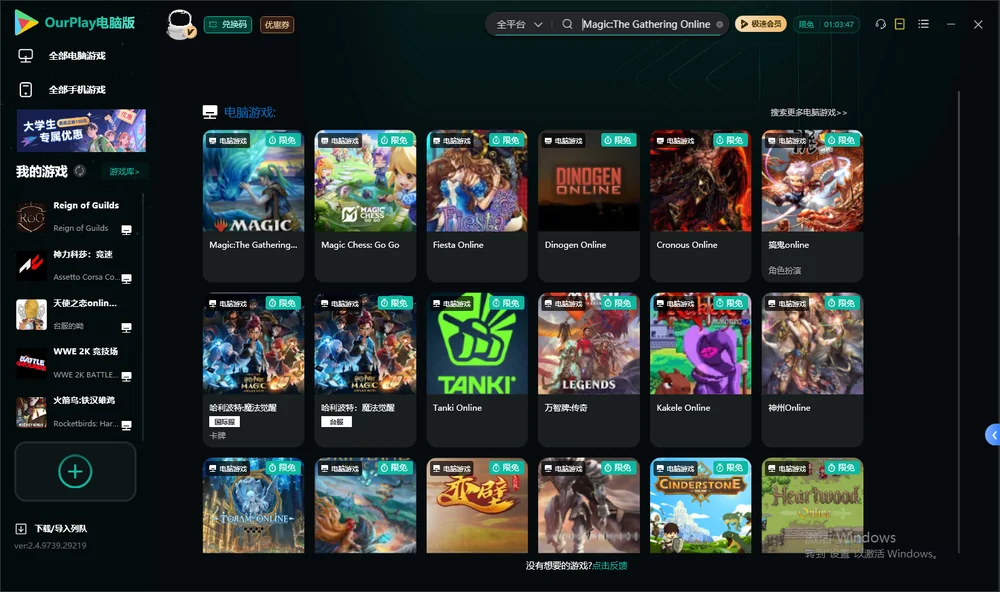Click the Reign of Guilds game icon
The width and height of the screenshot is (1000, 592).
point(31,217)
